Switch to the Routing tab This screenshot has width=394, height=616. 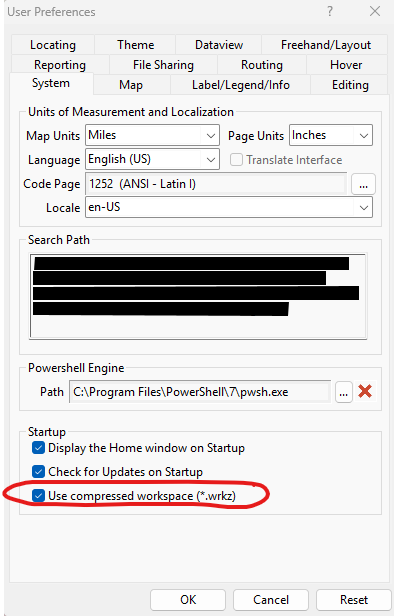click(262, 65)
